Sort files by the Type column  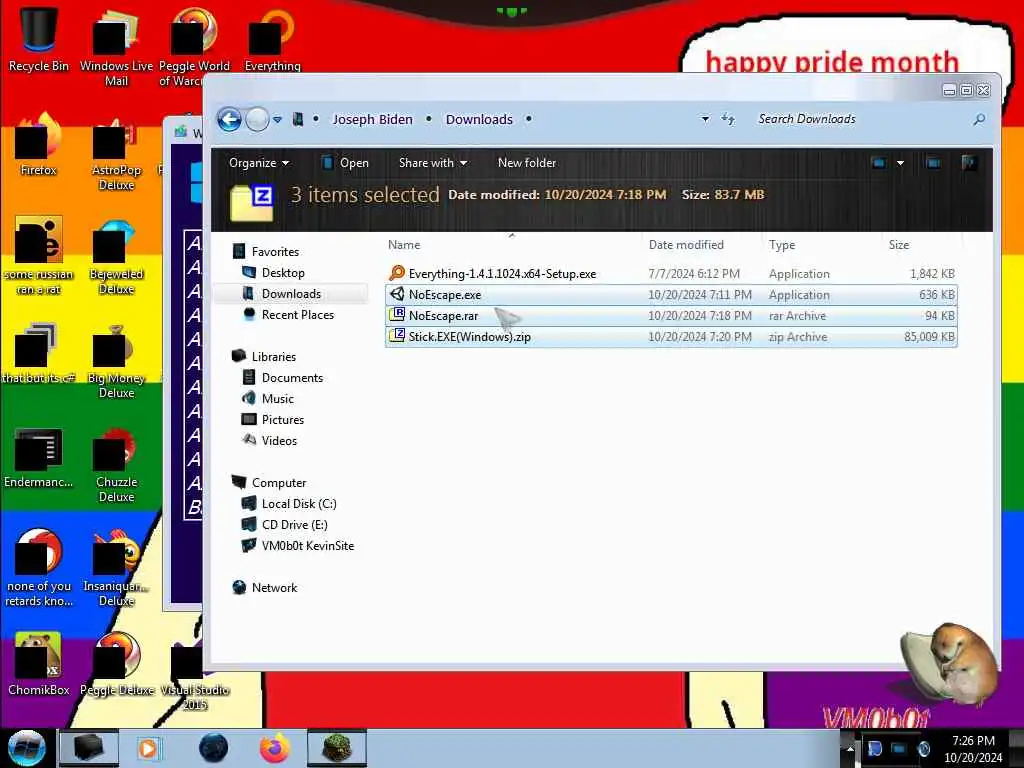pos(782,245)
